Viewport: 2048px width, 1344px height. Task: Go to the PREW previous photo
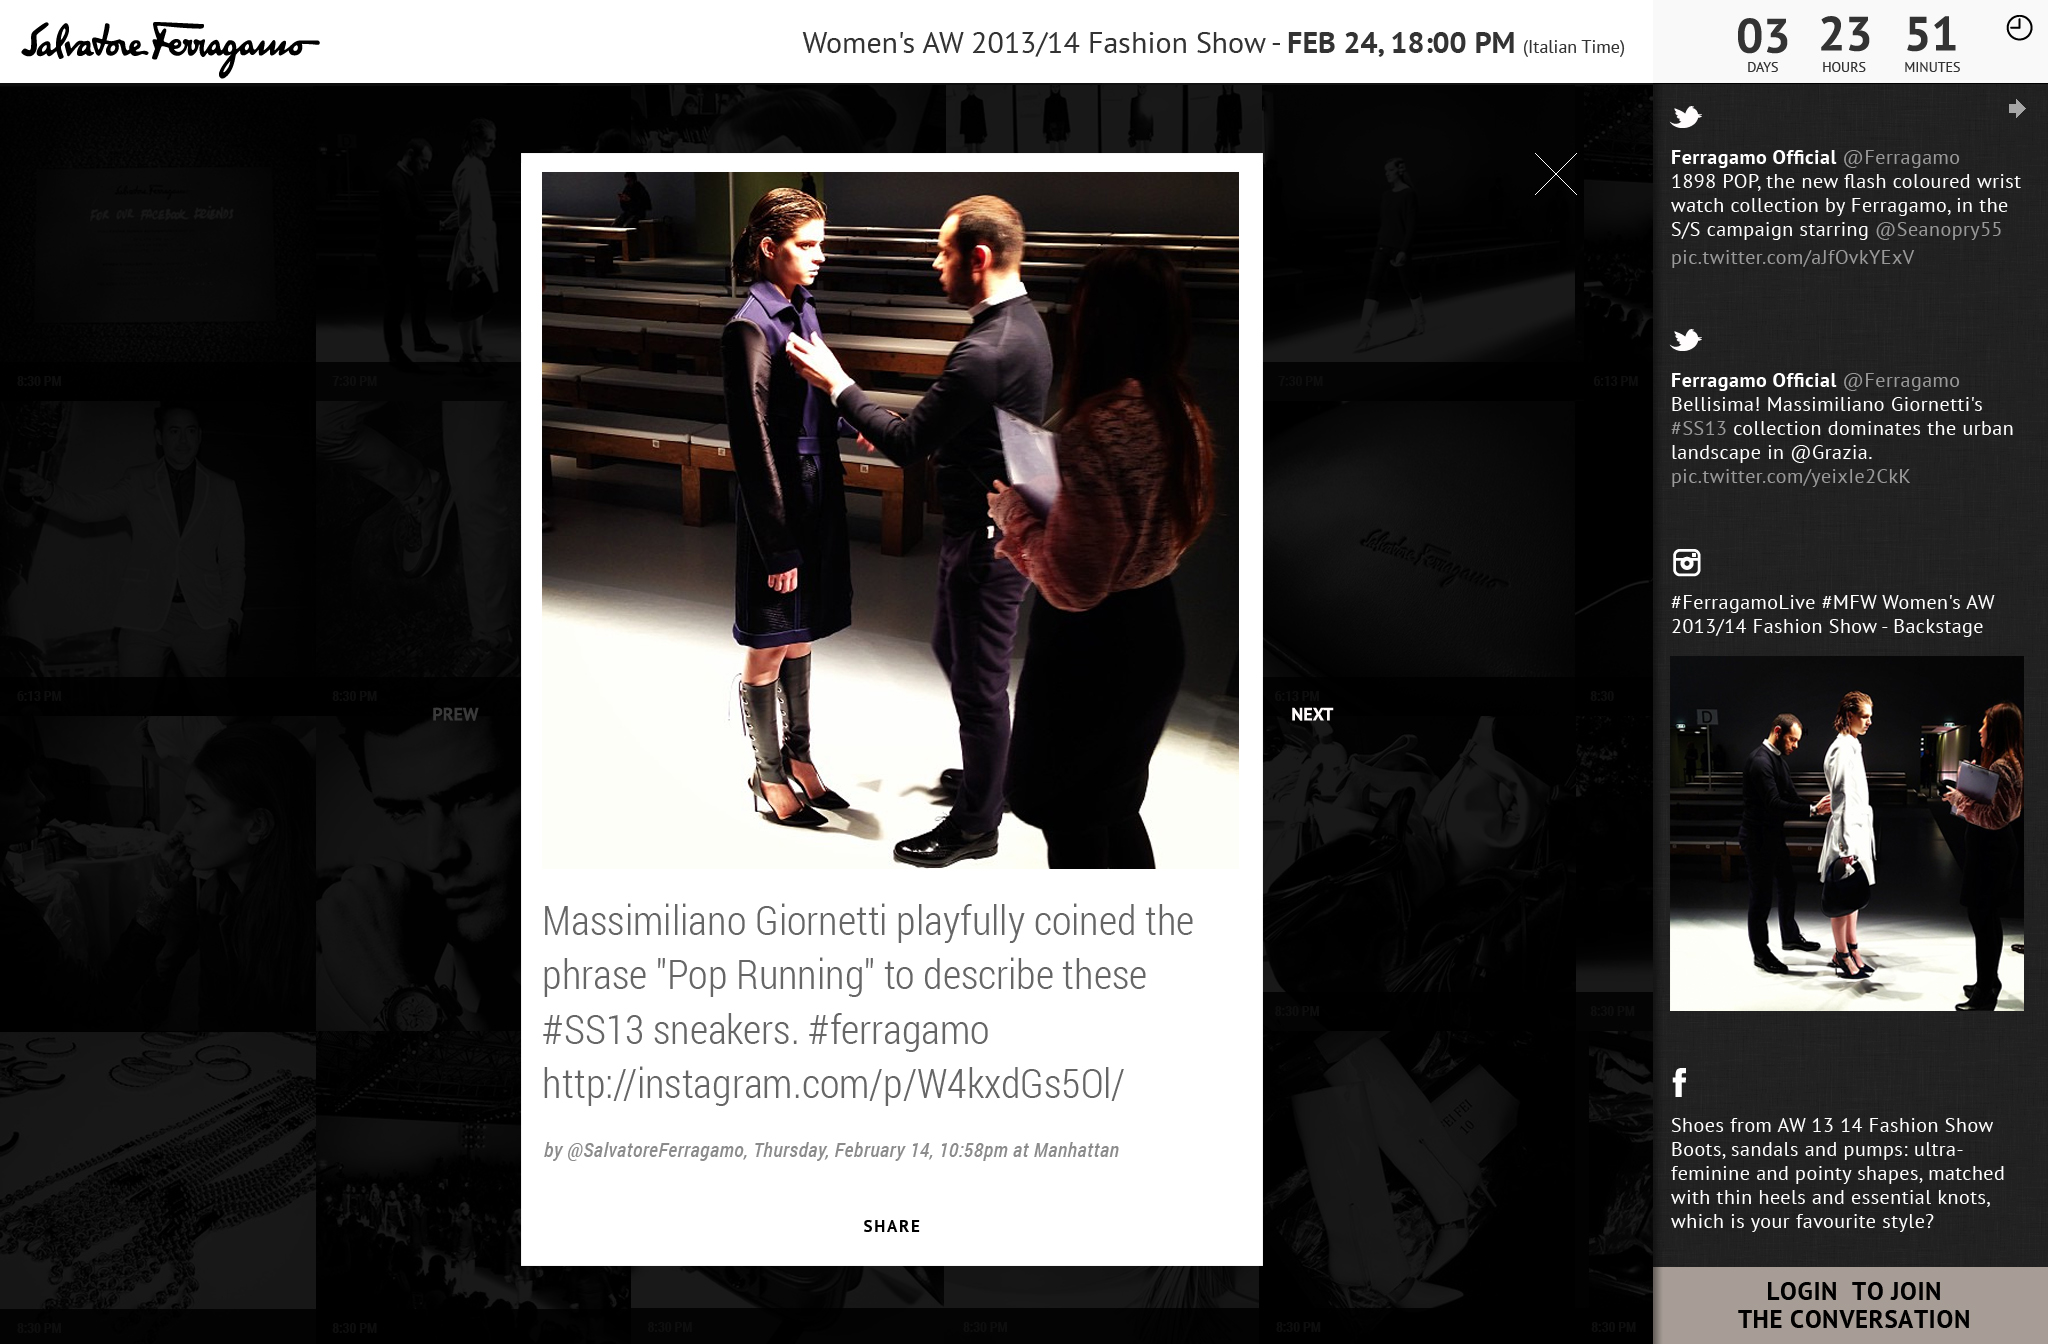point(455,714)
